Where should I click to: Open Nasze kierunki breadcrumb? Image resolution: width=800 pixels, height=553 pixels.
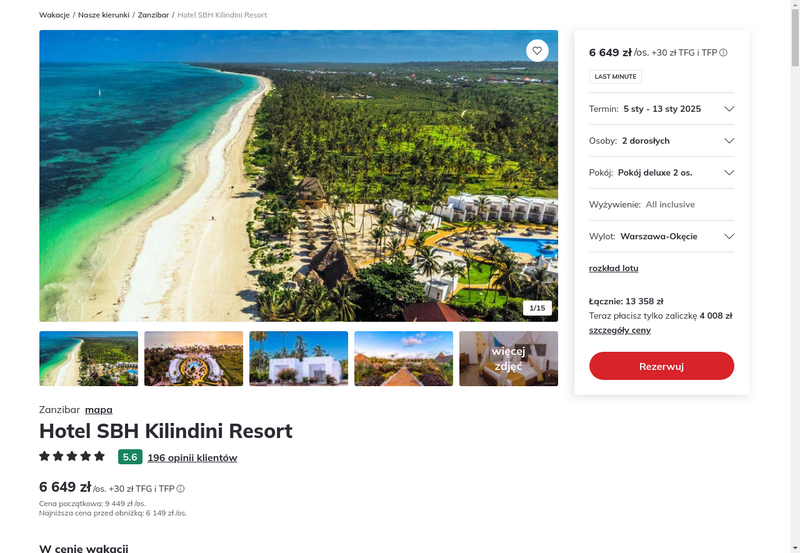pyautogui.click(x=104, y=15)
